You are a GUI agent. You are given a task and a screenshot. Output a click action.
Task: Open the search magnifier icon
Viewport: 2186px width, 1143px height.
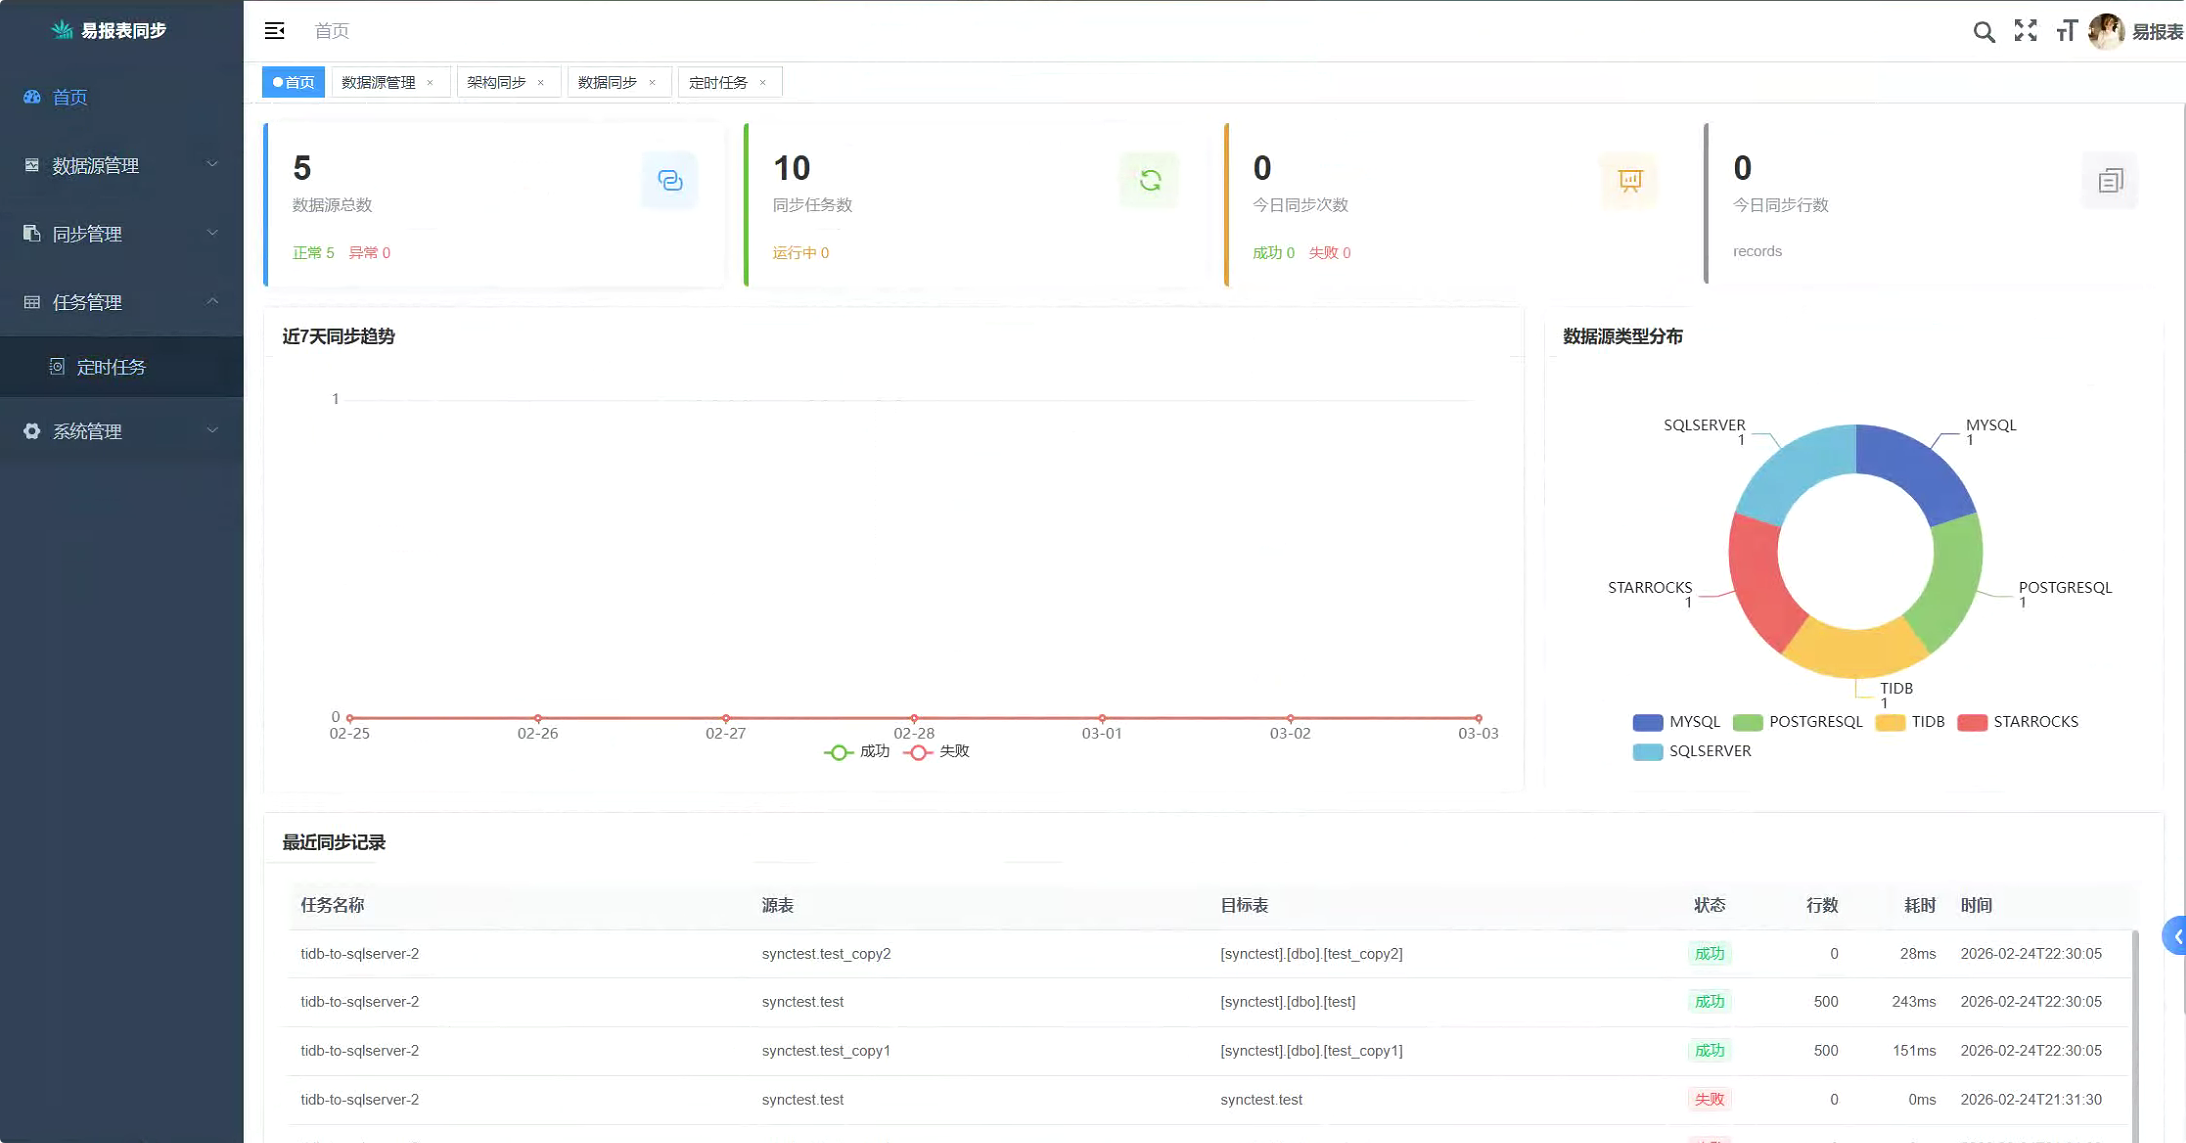[1984, 32]
